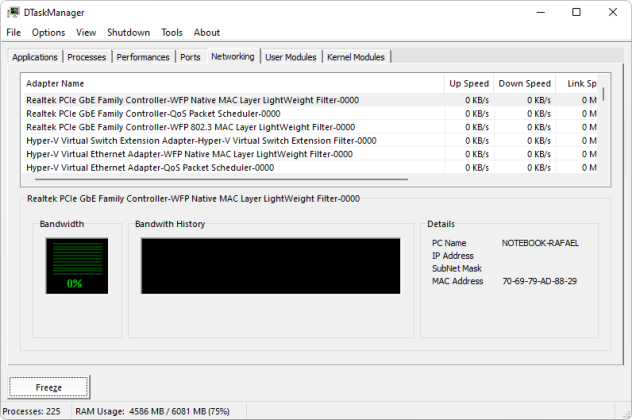
Task: Sort by Adapter Name column header
Action: point(233,83)
